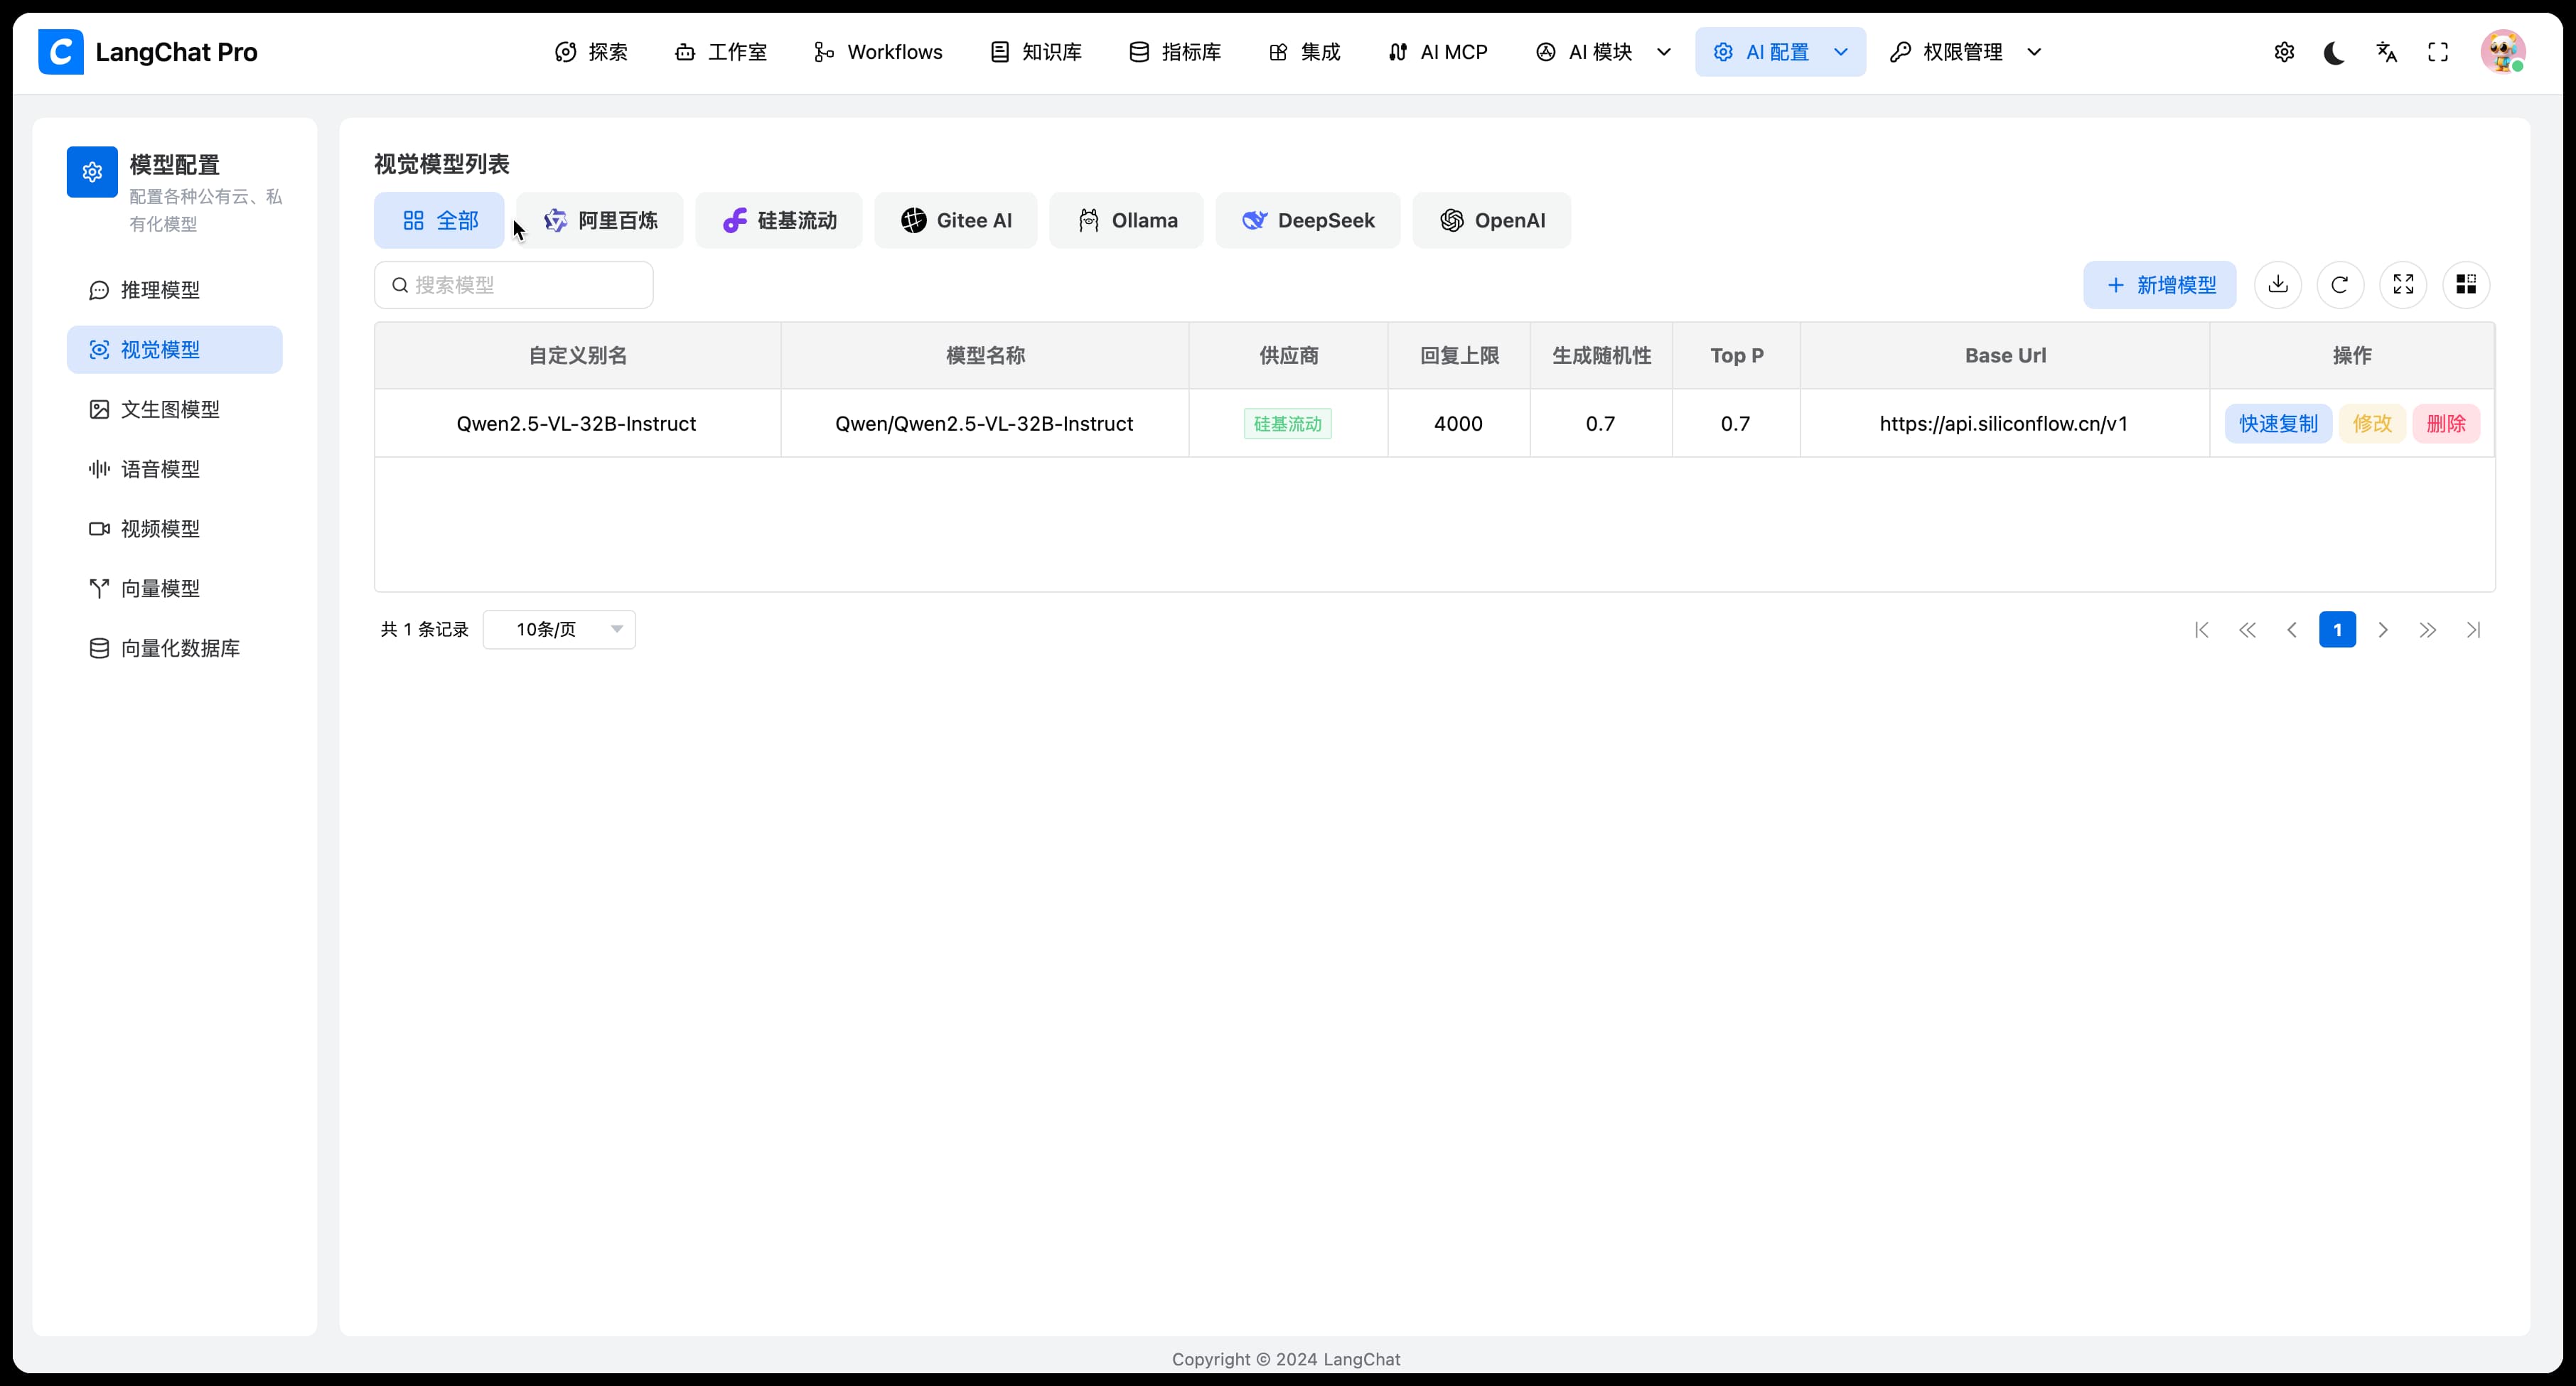The width and height of the screenshot is (2576, 1386).
Task: Open 向量化数据库 in the sidebar
Action: click(175, 648)
